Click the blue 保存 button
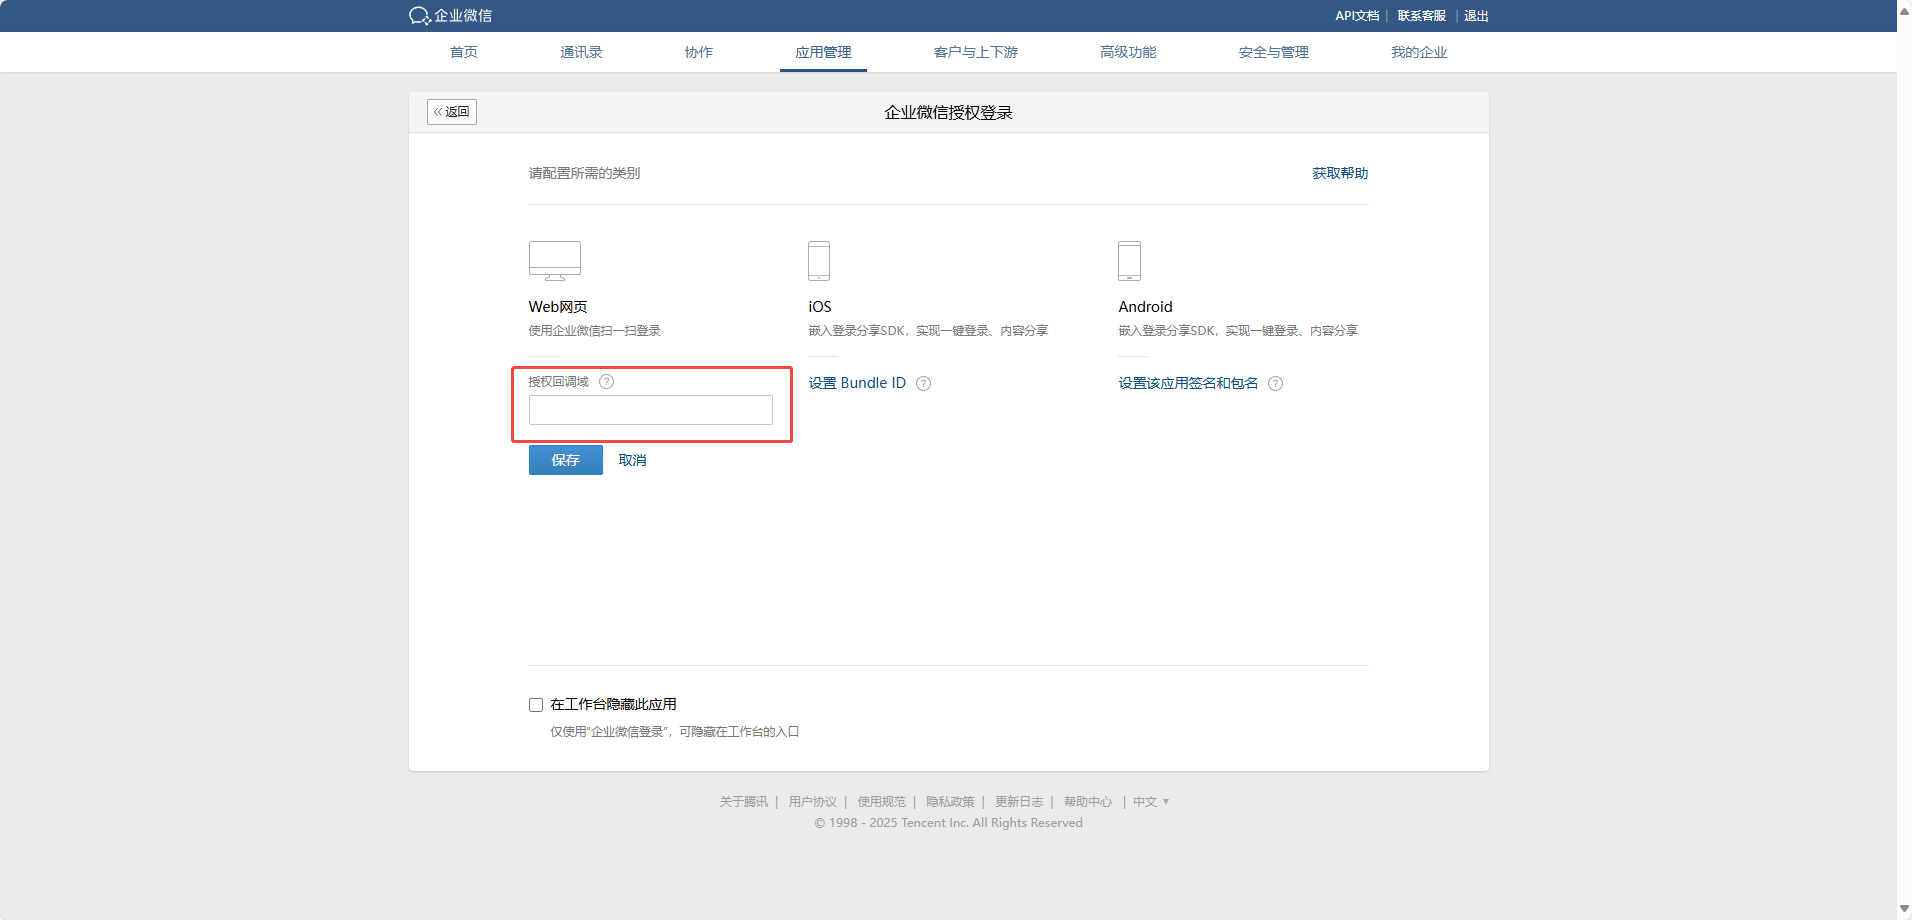 coord(566,460)
